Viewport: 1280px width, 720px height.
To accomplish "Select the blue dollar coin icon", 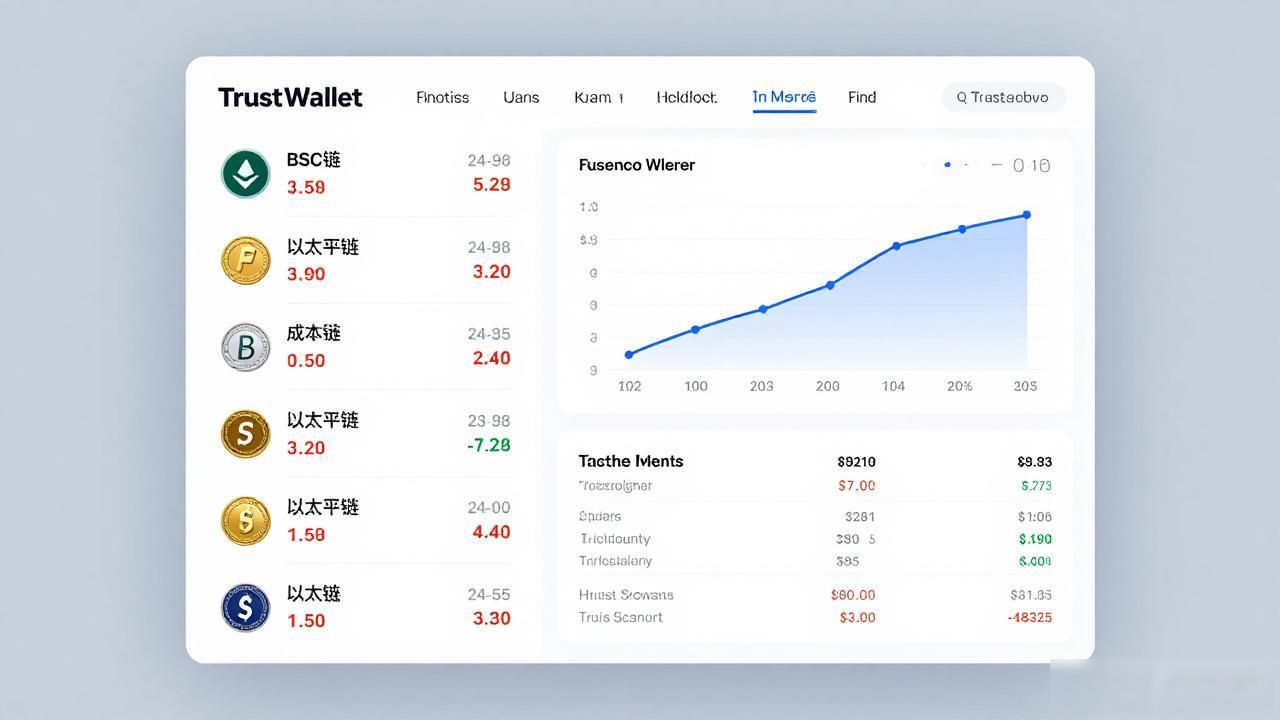I will tap(245, 607).
